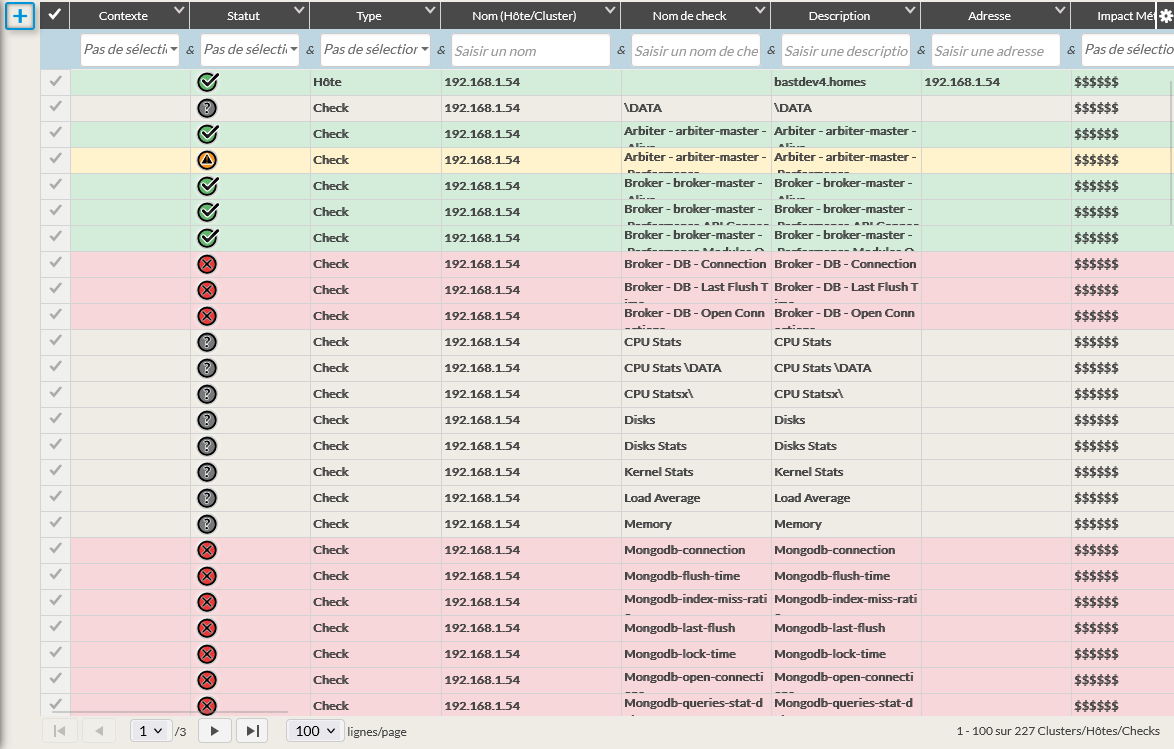Toggle the select-all checkmark in header
The width and height of the screenshot is (1174, 749).
click(x=55, y=16)
